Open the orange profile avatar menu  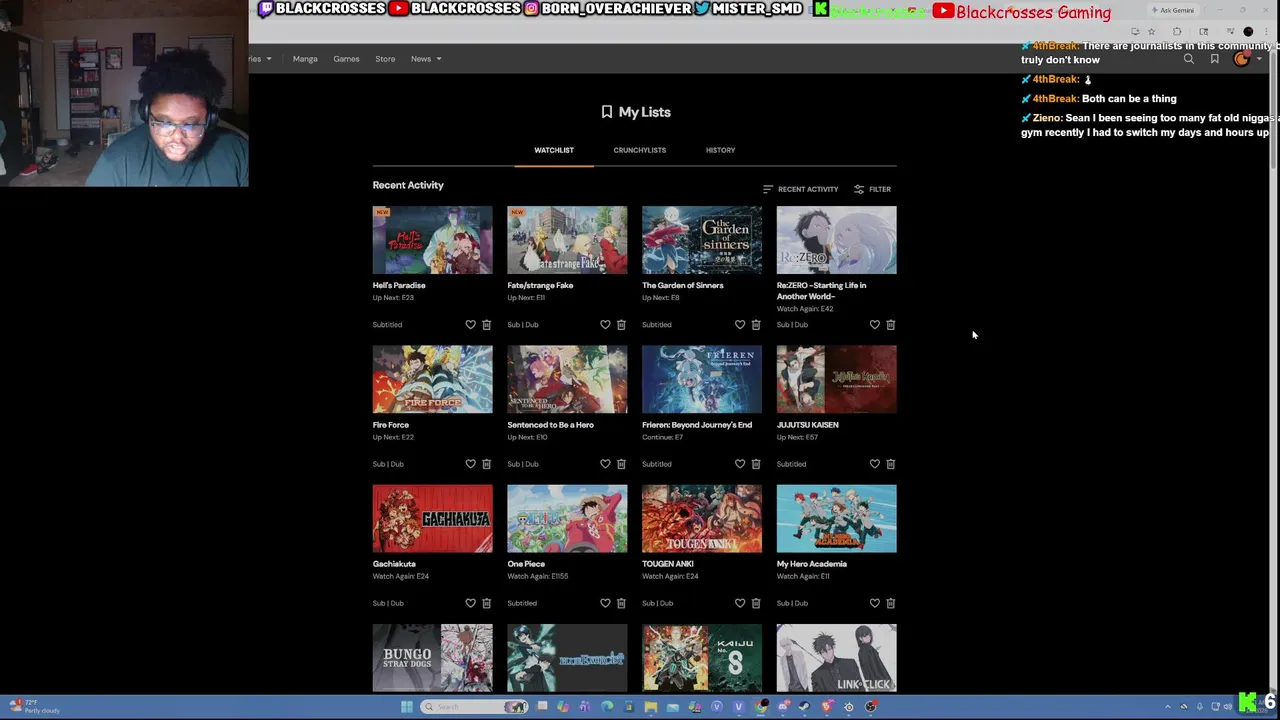1242,59
